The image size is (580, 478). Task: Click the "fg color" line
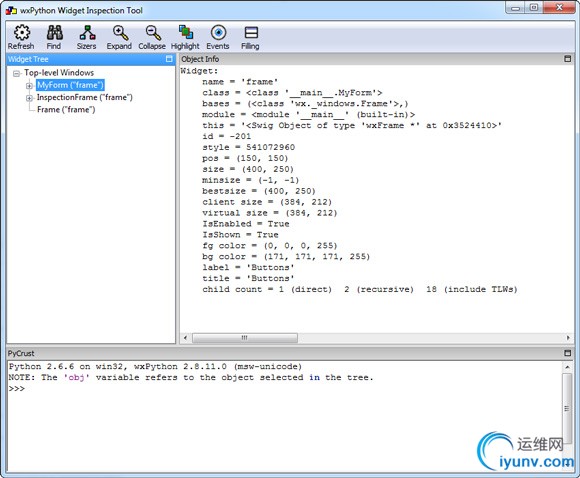[270, 246]
